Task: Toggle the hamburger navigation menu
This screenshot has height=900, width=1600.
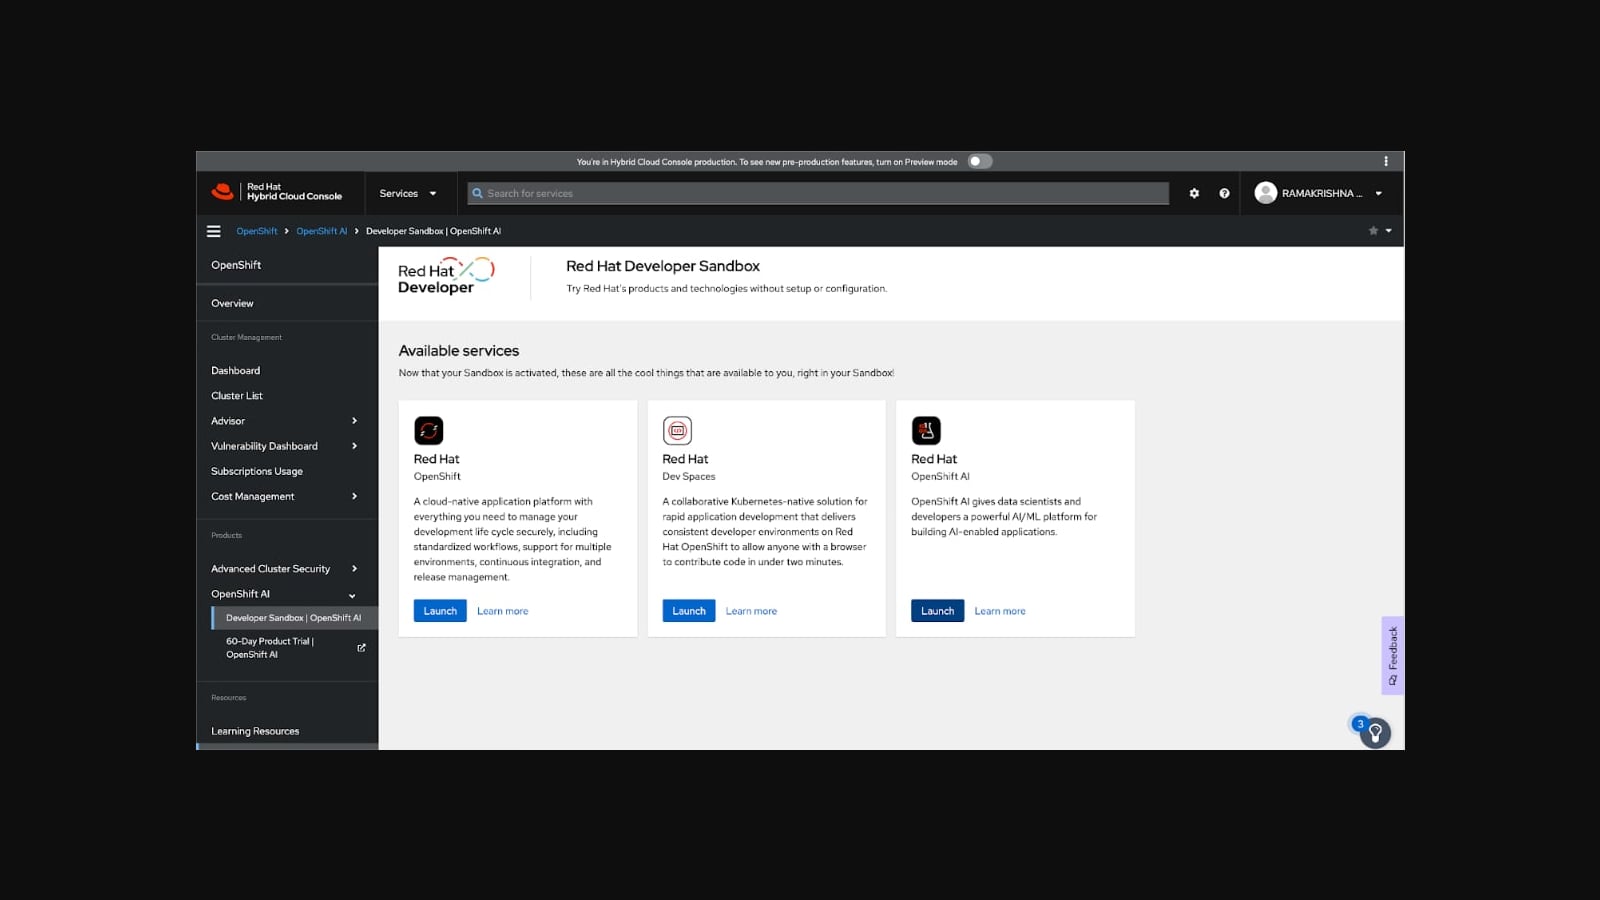Action: pyautogui.click(x=213, y=231)
